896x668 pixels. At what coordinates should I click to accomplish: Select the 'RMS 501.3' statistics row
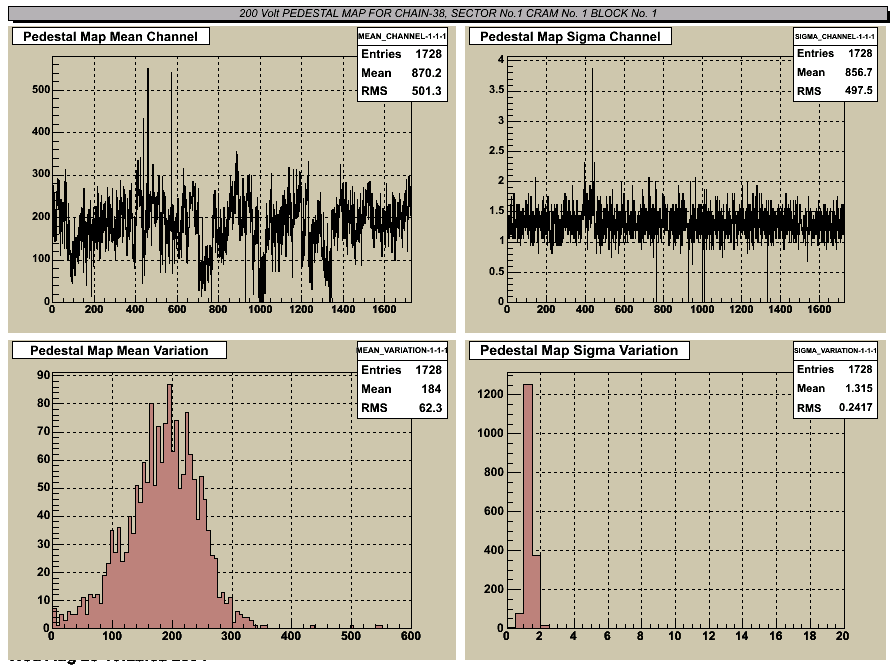click(x=402, y=91)
